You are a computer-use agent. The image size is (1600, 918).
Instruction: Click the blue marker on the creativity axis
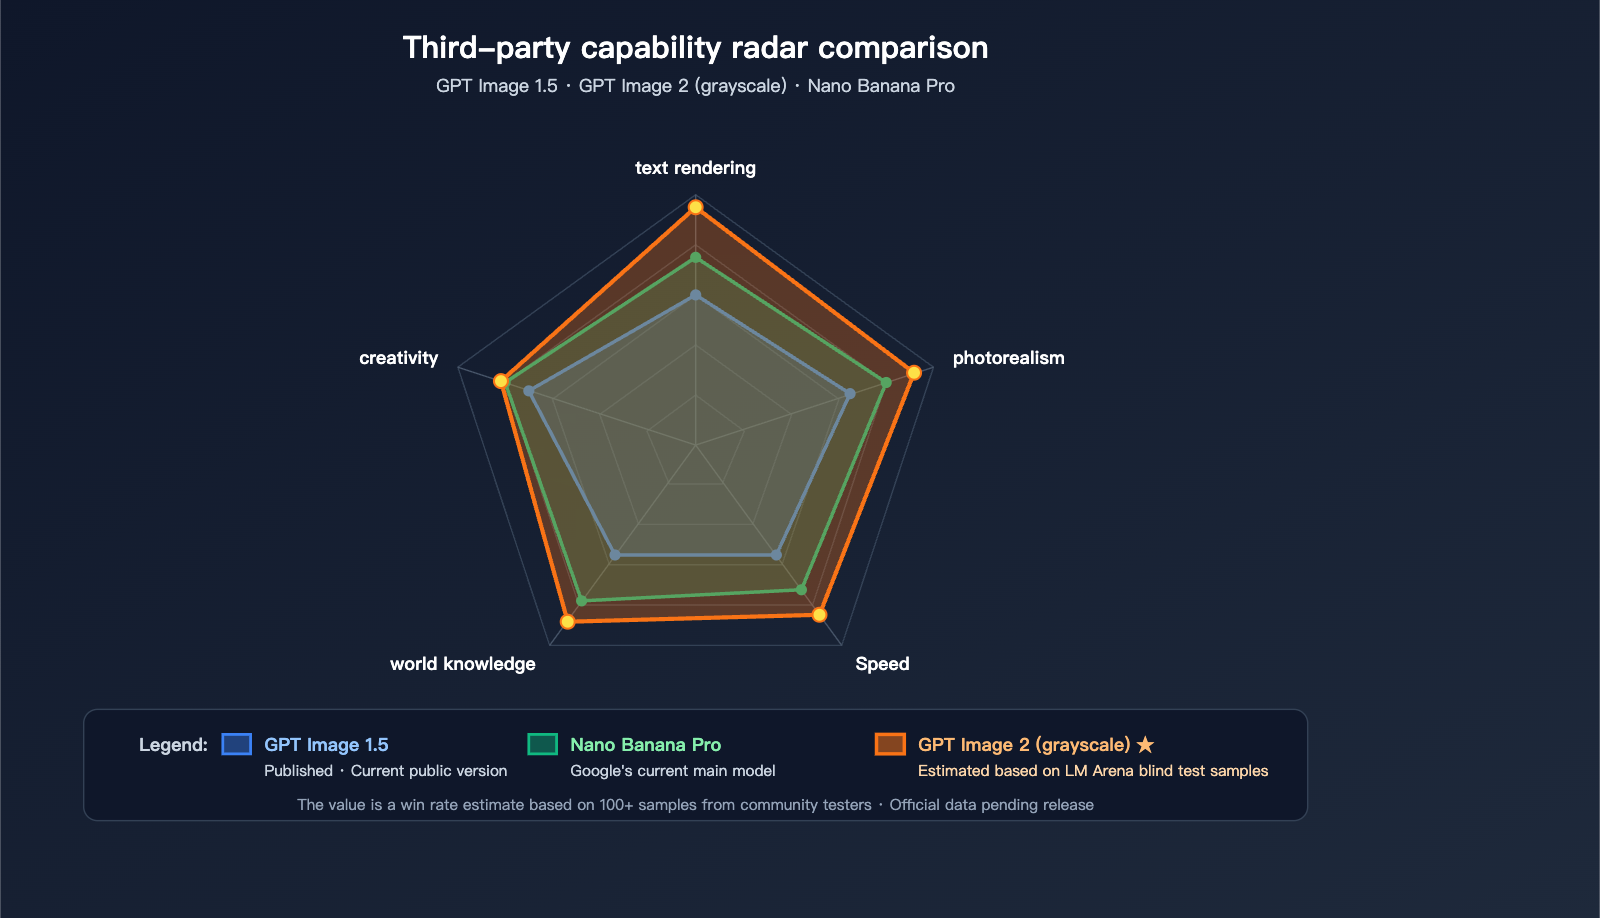pos(529,391)
